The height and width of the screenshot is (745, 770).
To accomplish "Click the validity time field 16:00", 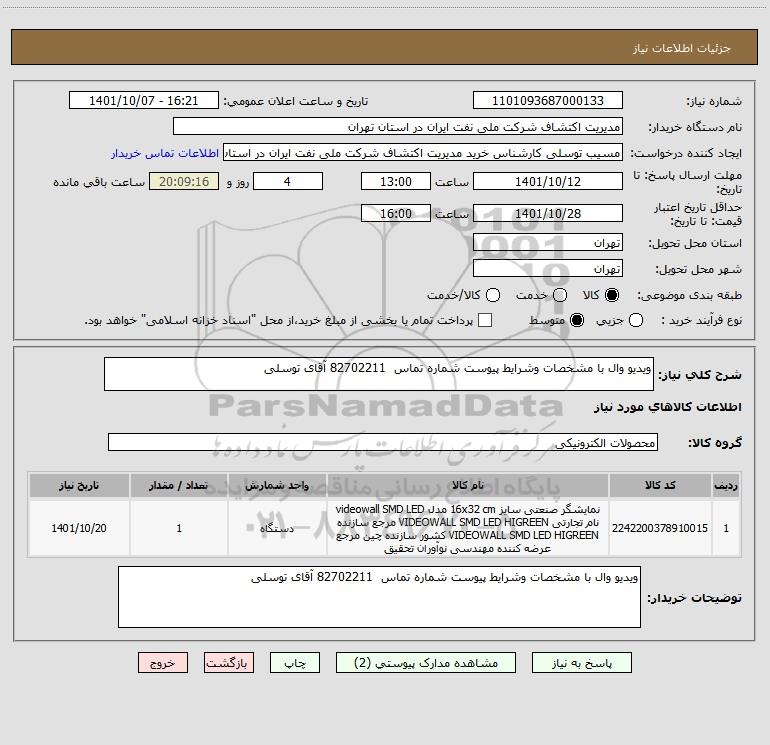I will coord(396,213).
